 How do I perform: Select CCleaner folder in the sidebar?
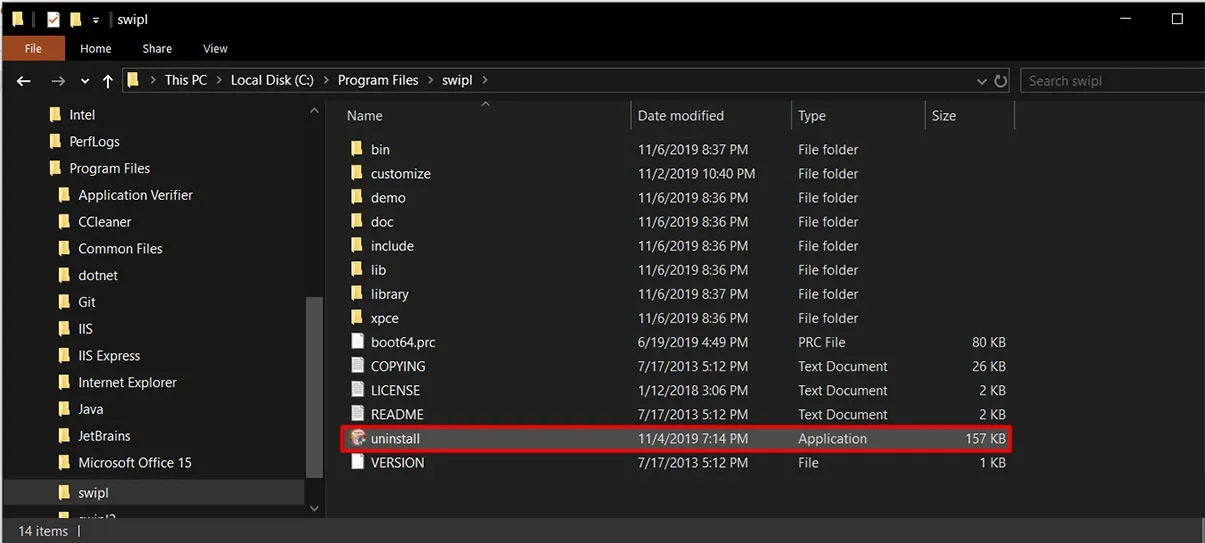click(x=105, y=222)
